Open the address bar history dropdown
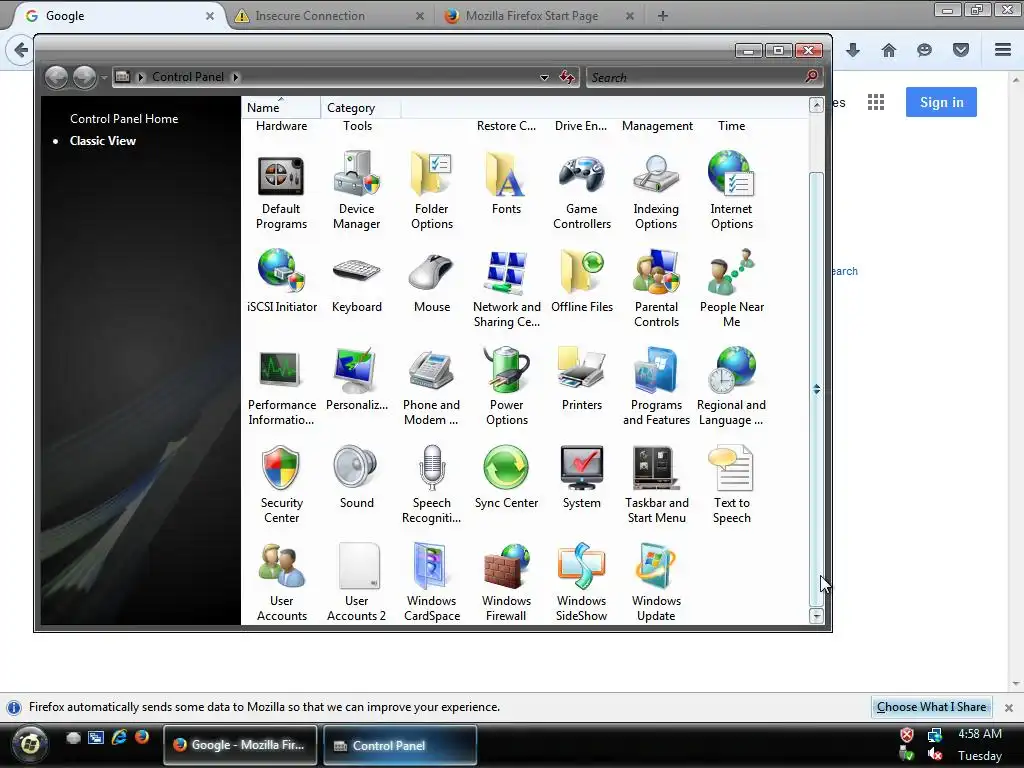The width and height of the screenshot is (1024, 768). tap(544, 77)
